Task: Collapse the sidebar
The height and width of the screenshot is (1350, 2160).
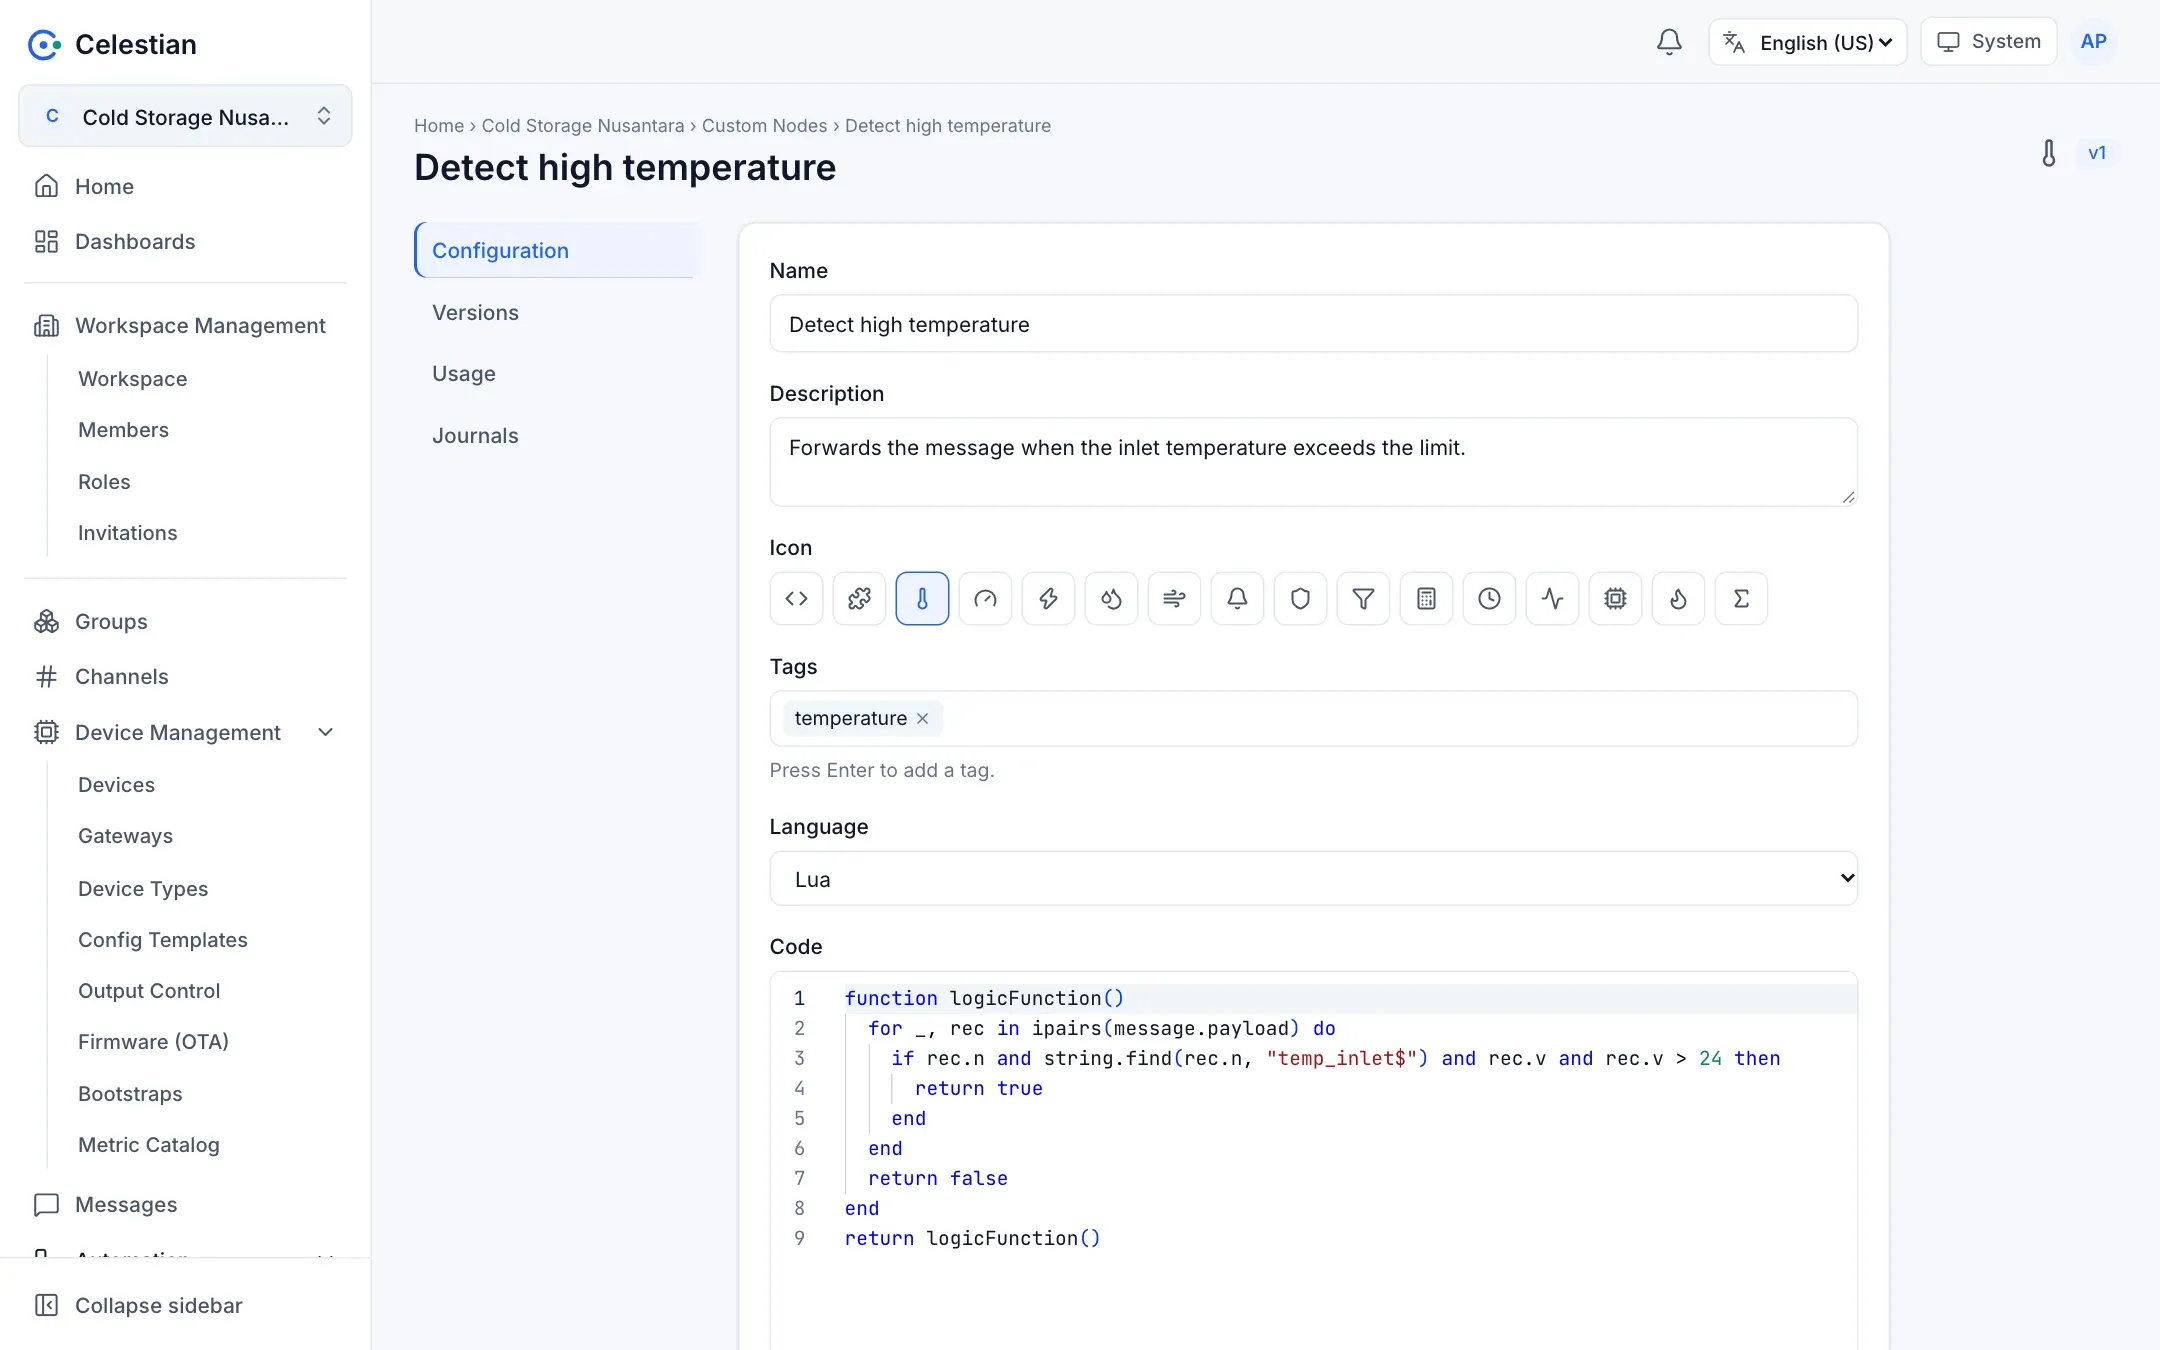Action: coord(185,1305)
